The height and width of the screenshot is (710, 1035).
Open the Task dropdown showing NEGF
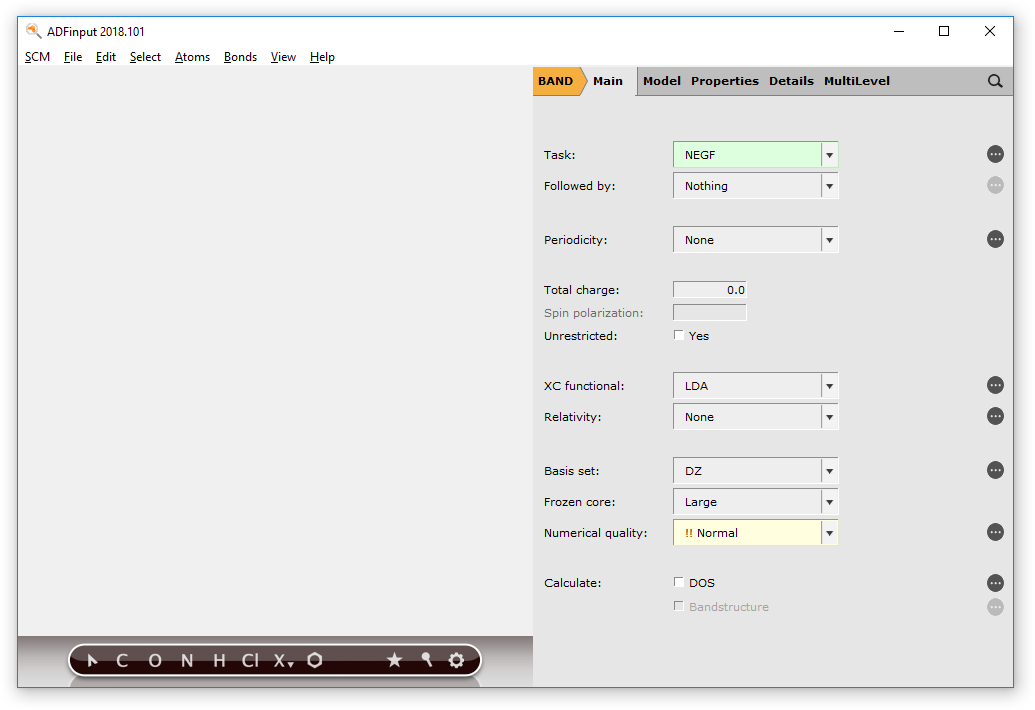point(755,155)
